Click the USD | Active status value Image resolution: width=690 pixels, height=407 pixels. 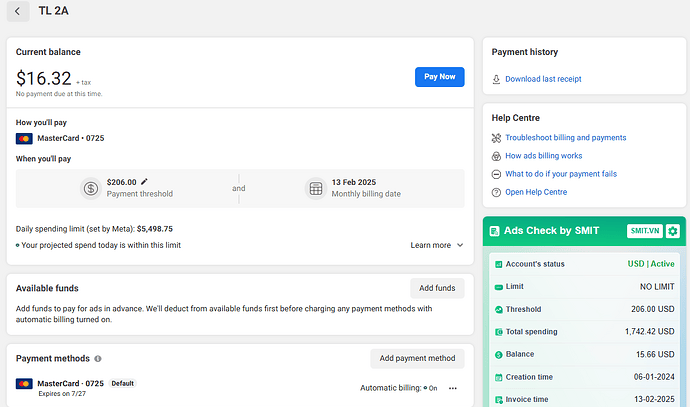[x=651, y=264]
